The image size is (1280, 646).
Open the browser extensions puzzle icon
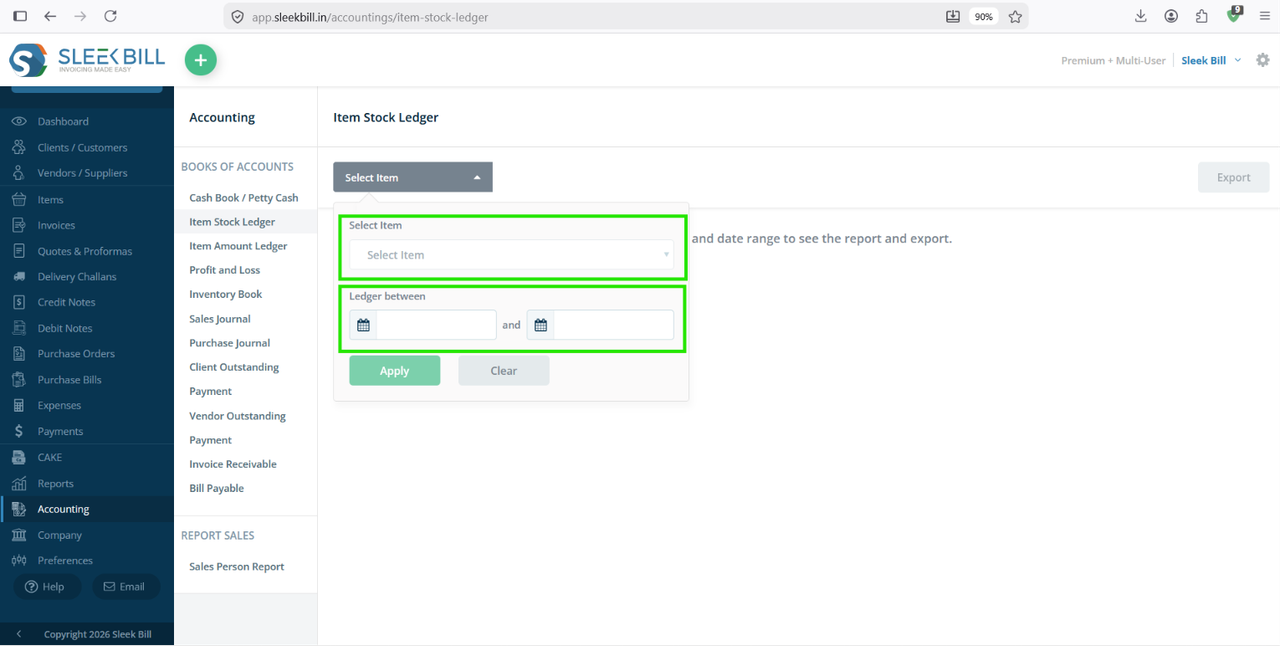click(x=1202, y=16)
